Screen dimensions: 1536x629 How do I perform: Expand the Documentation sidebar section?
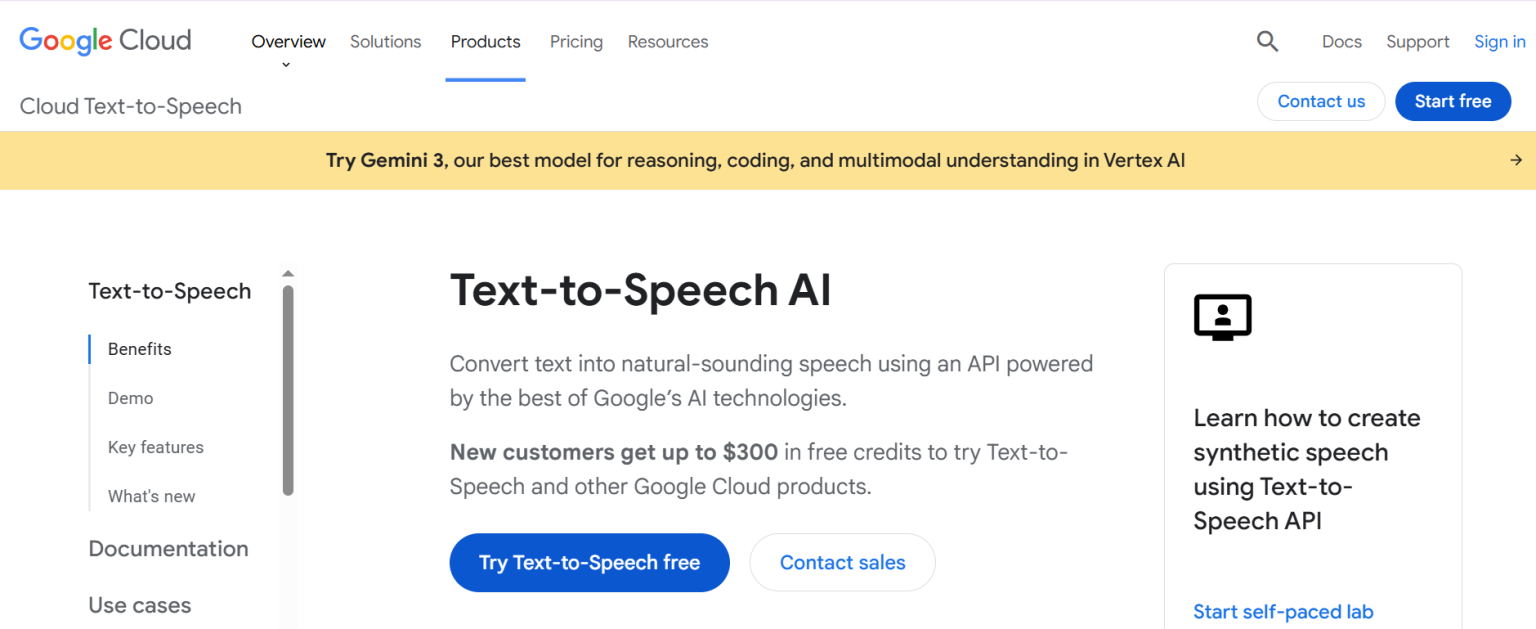[x=168, y=548]
